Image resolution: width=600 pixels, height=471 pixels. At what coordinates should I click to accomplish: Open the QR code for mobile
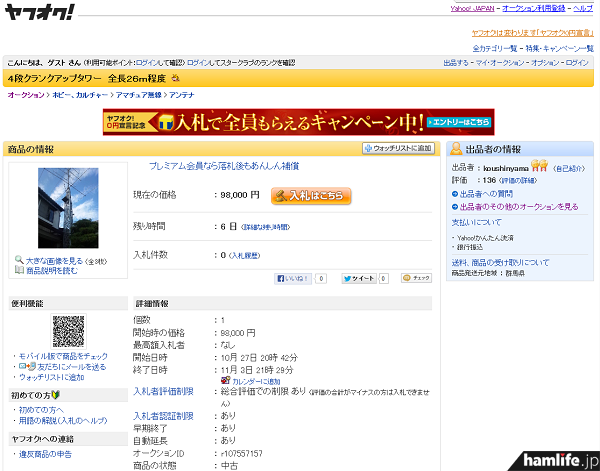(68, 331)
